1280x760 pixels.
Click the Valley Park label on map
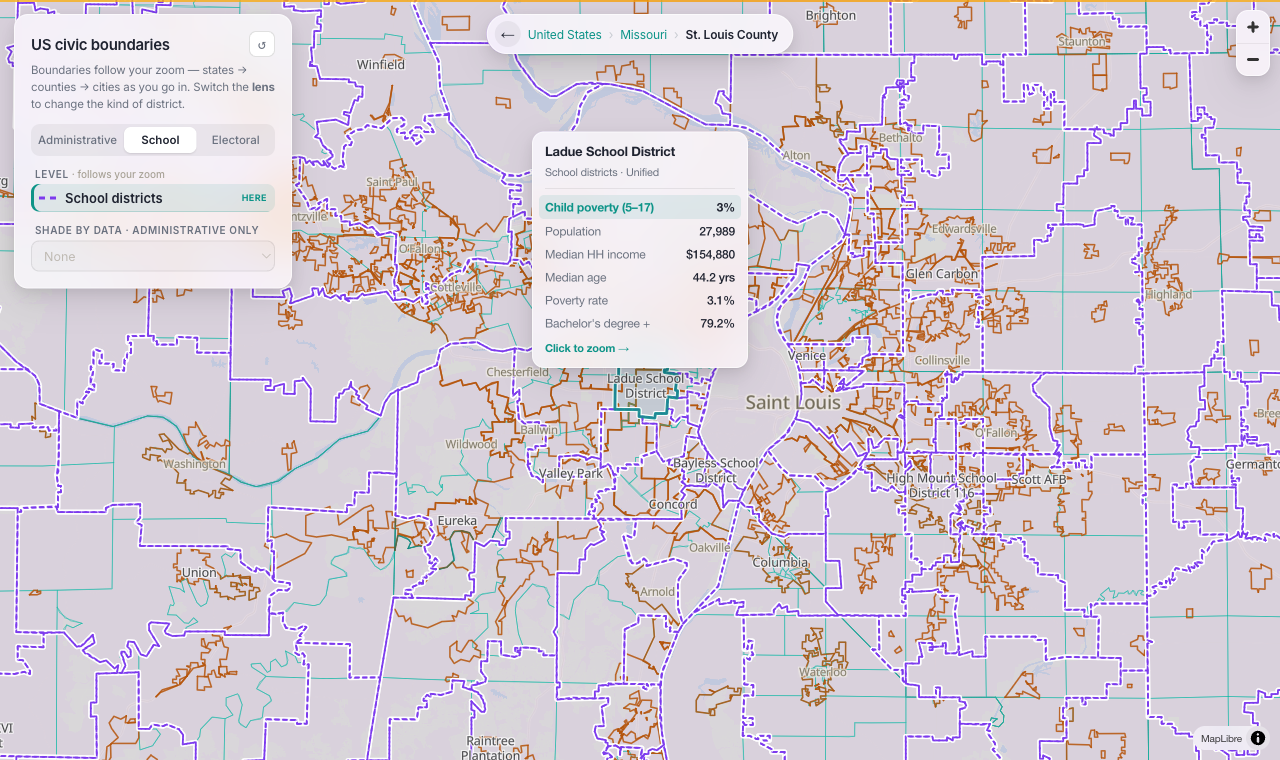pos(571,473)
